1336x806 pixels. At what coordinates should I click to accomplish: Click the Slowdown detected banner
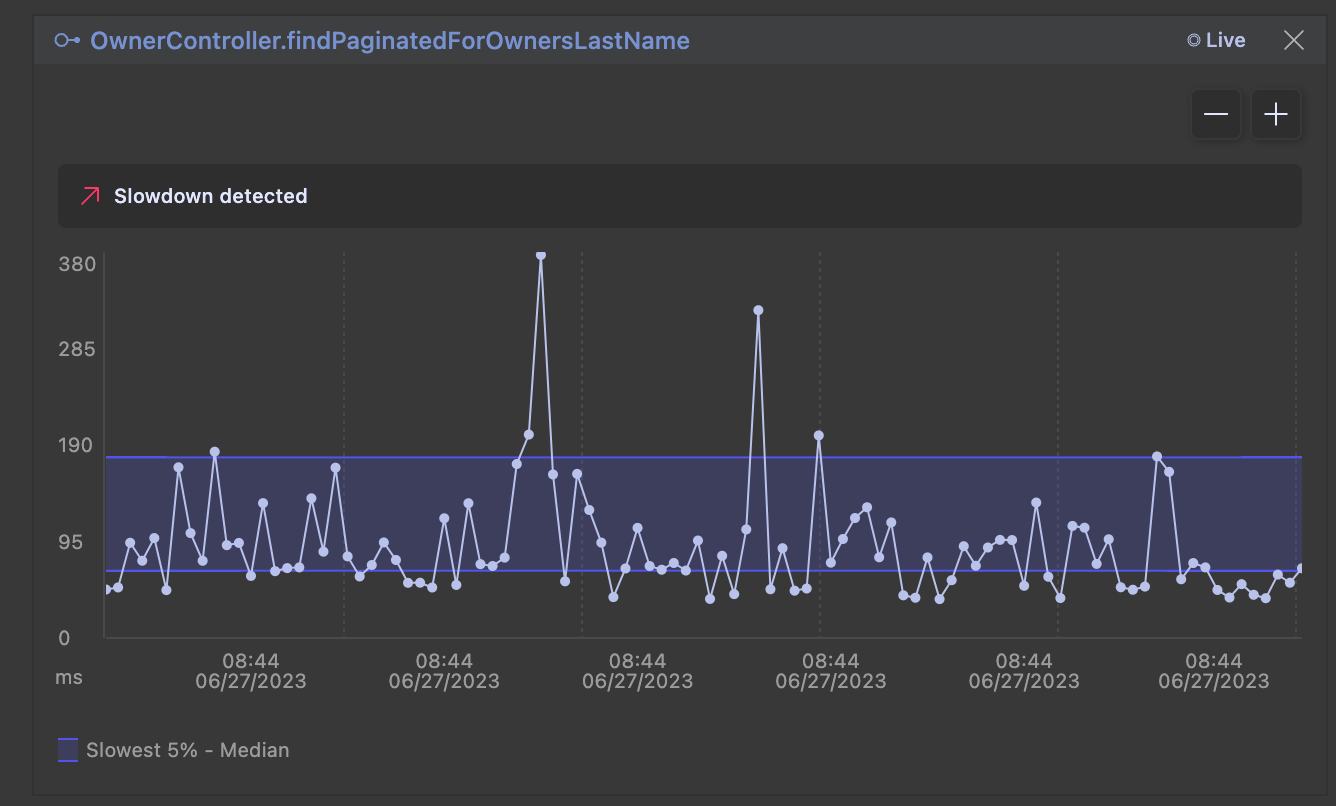(x=680, y=196)
